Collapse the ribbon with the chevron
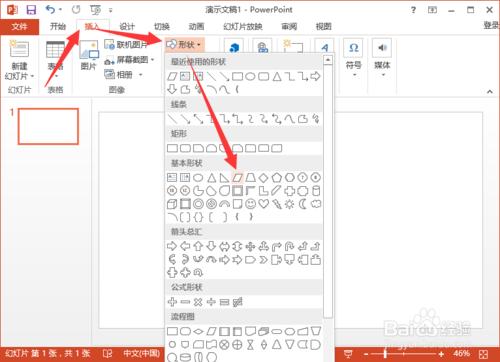The height and width of the screenshot is (362, 500). (490, 91)
